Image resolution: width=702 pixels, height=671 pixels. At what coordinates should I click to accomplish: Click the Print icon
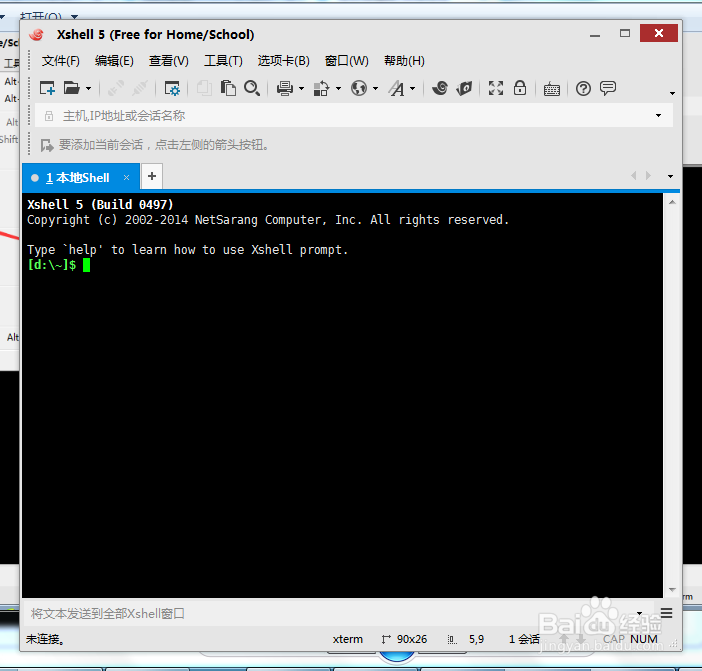[x=285, y=88]
